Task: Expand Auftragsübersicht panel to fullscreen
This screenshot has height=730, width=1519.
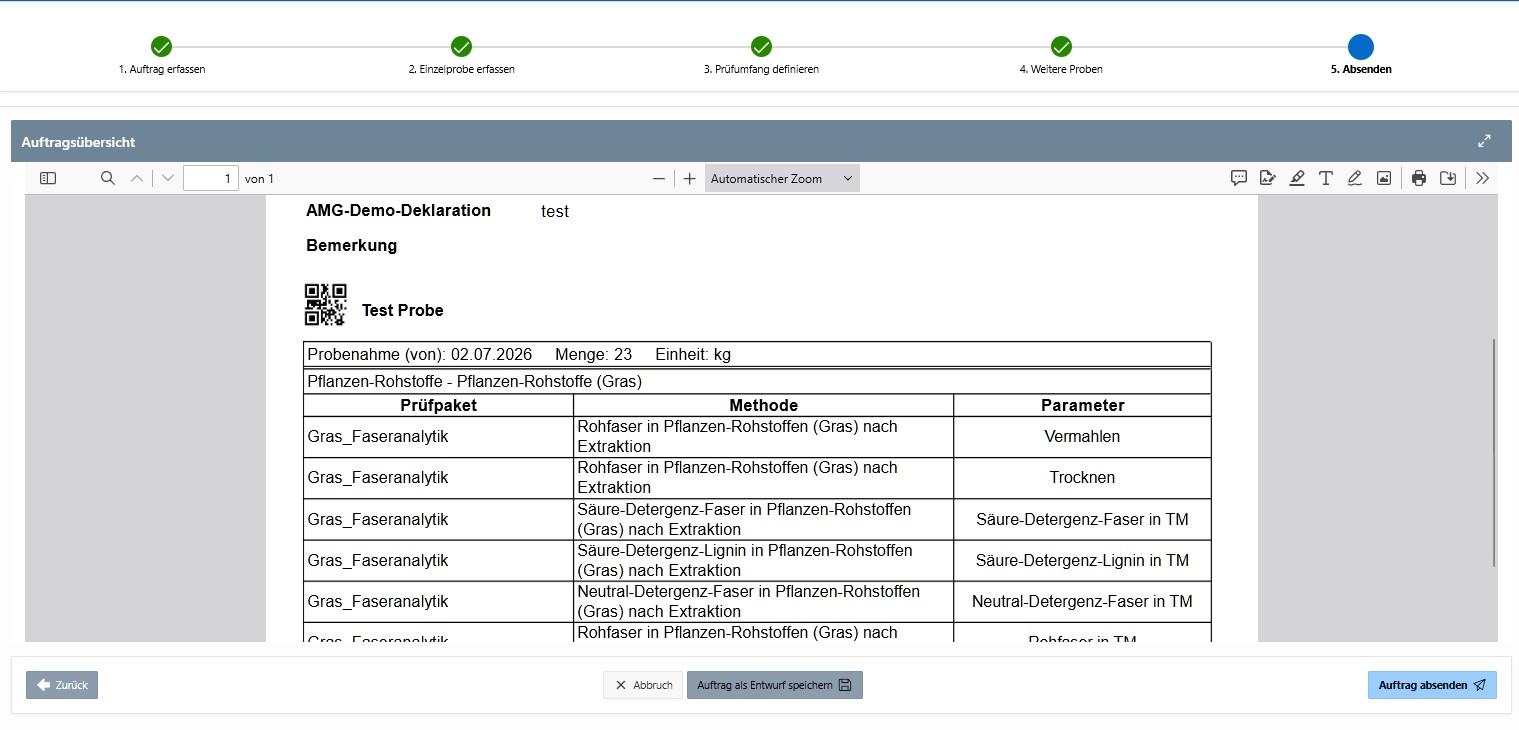Action: click(x=1484, y=141)
